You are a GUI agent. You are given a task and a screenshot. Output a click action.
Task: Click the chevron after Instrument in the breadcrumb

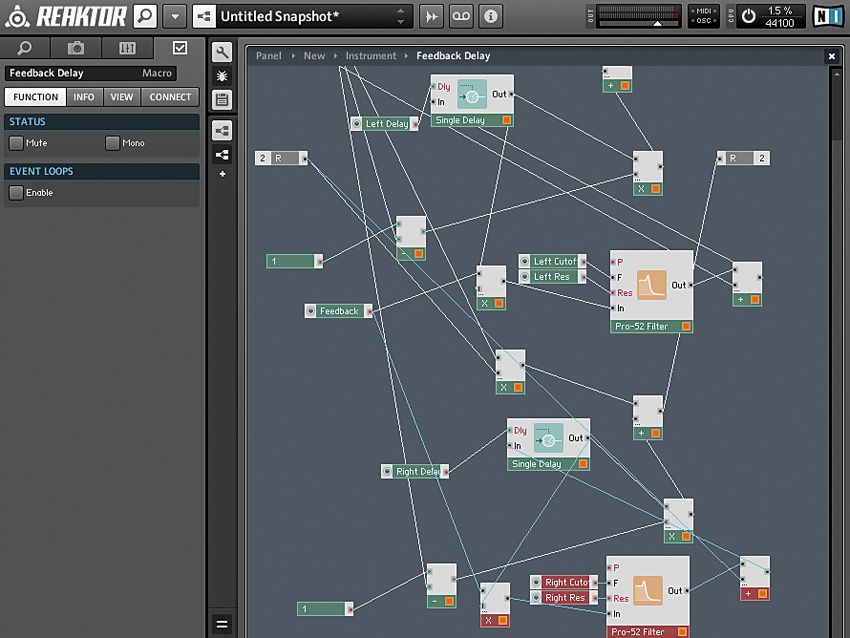click(404, 56)
